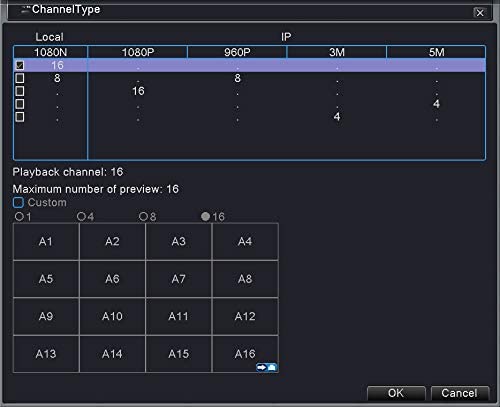The width and height of the screenshot is (500, 407).
Task: Click the arrow switch icon under A16
Action: click(x=267, y=367)
